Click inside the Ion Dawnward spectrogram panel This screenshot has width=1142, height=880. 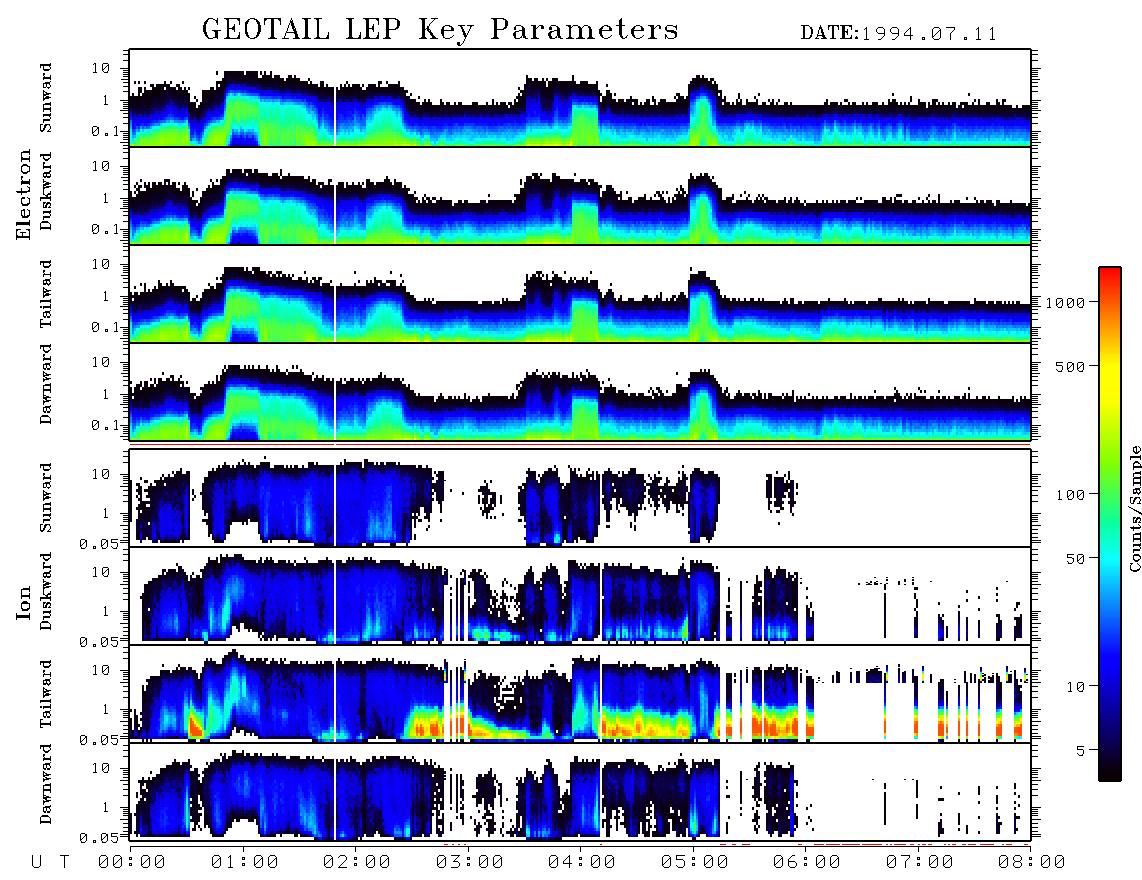pyautogui.click(x=580, y=792)
